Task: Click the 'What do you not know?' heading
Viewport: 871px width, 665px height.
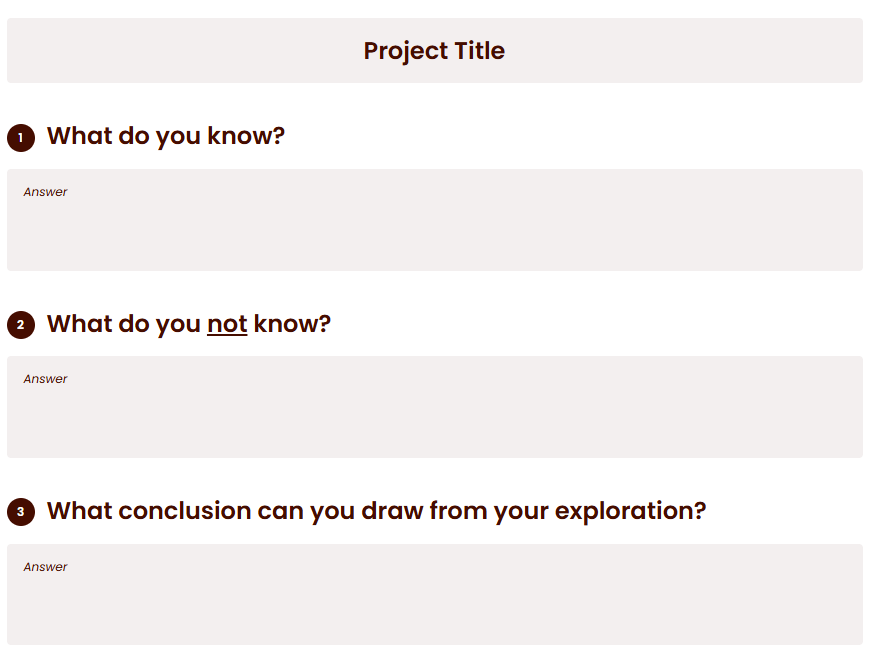Action: click(x=189, y=324)
